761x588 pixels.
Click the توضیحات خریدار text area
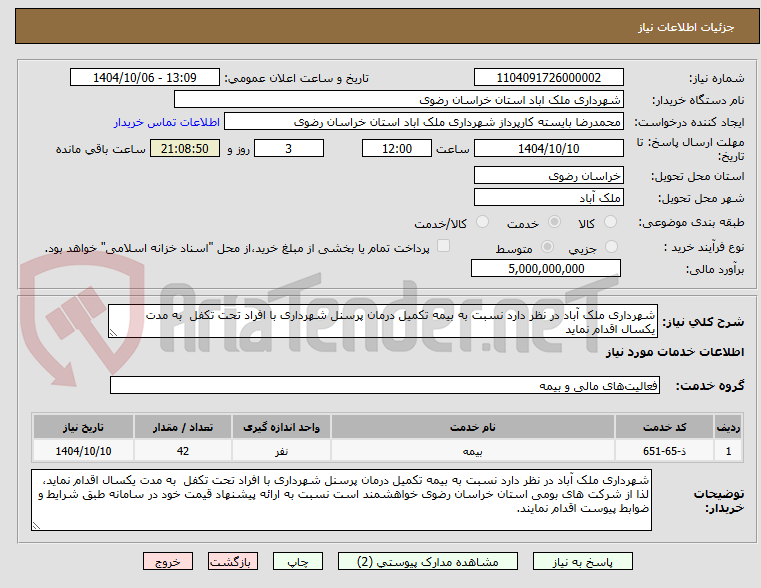pyautogui.click(x=342, y=500)
